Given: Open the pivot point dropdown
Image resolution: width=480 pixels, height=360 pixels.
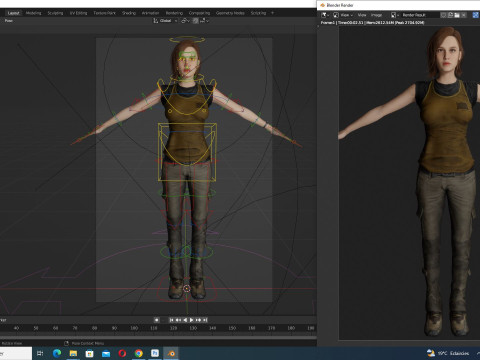Looking at the screenshot, I should coord(185,21).
